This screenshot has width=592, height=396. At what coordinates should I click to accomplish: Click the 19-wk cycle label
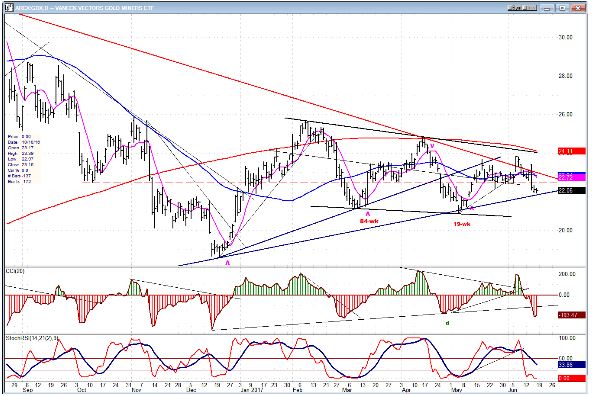click(461, 224)
